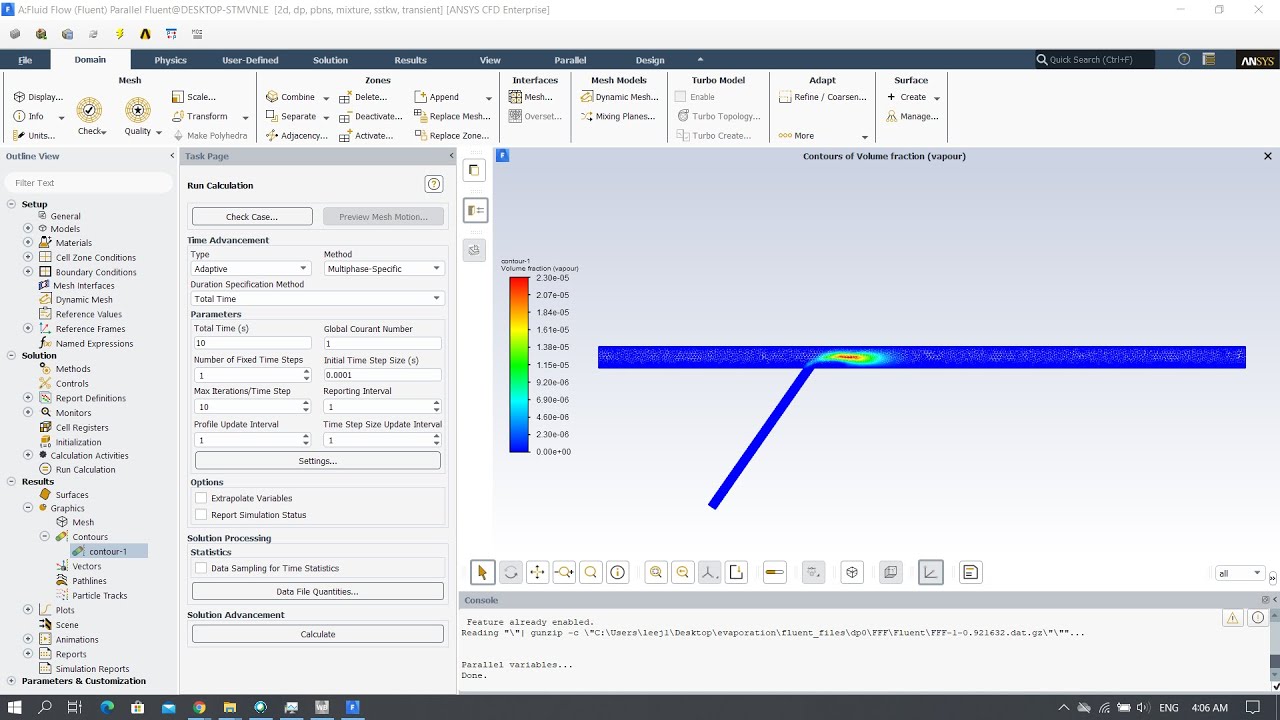Switch to the User-Defined tab

(x=250, y=60)
